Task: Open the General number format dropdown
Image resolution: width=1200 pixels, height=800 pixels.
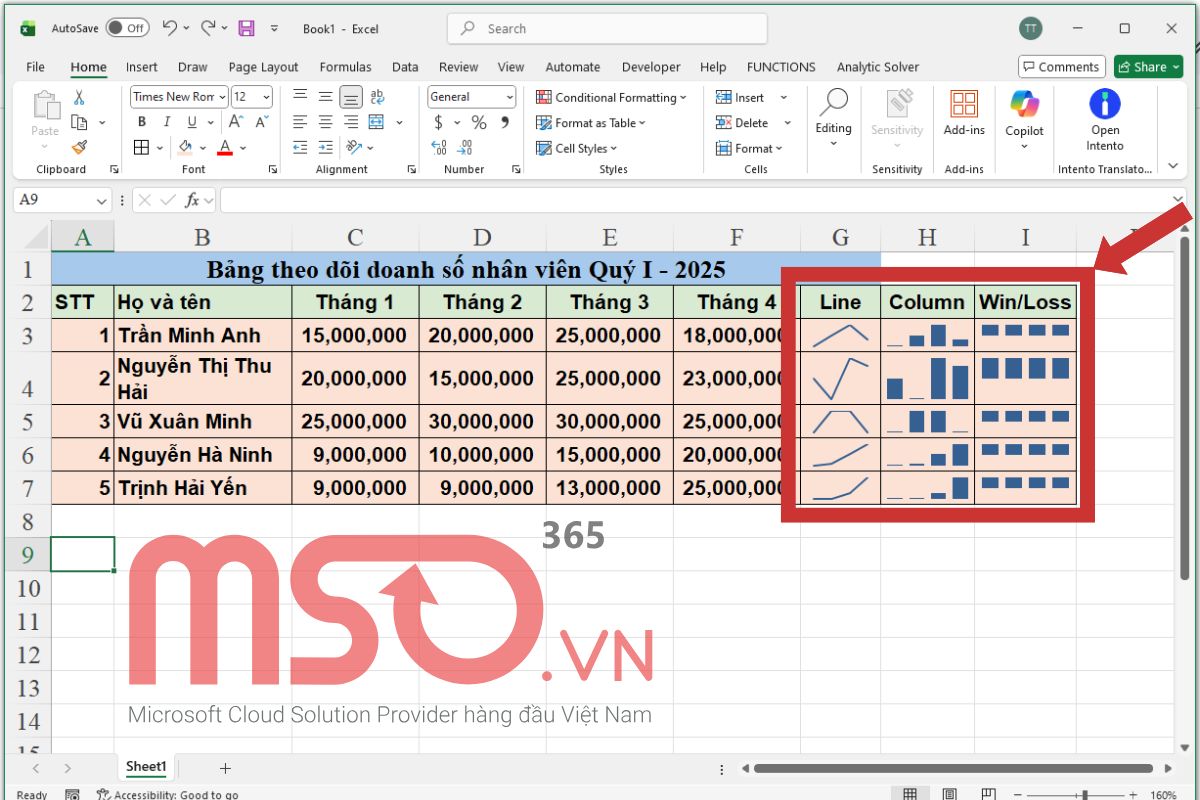Action: pyautogui.click(x=509, y=97)
